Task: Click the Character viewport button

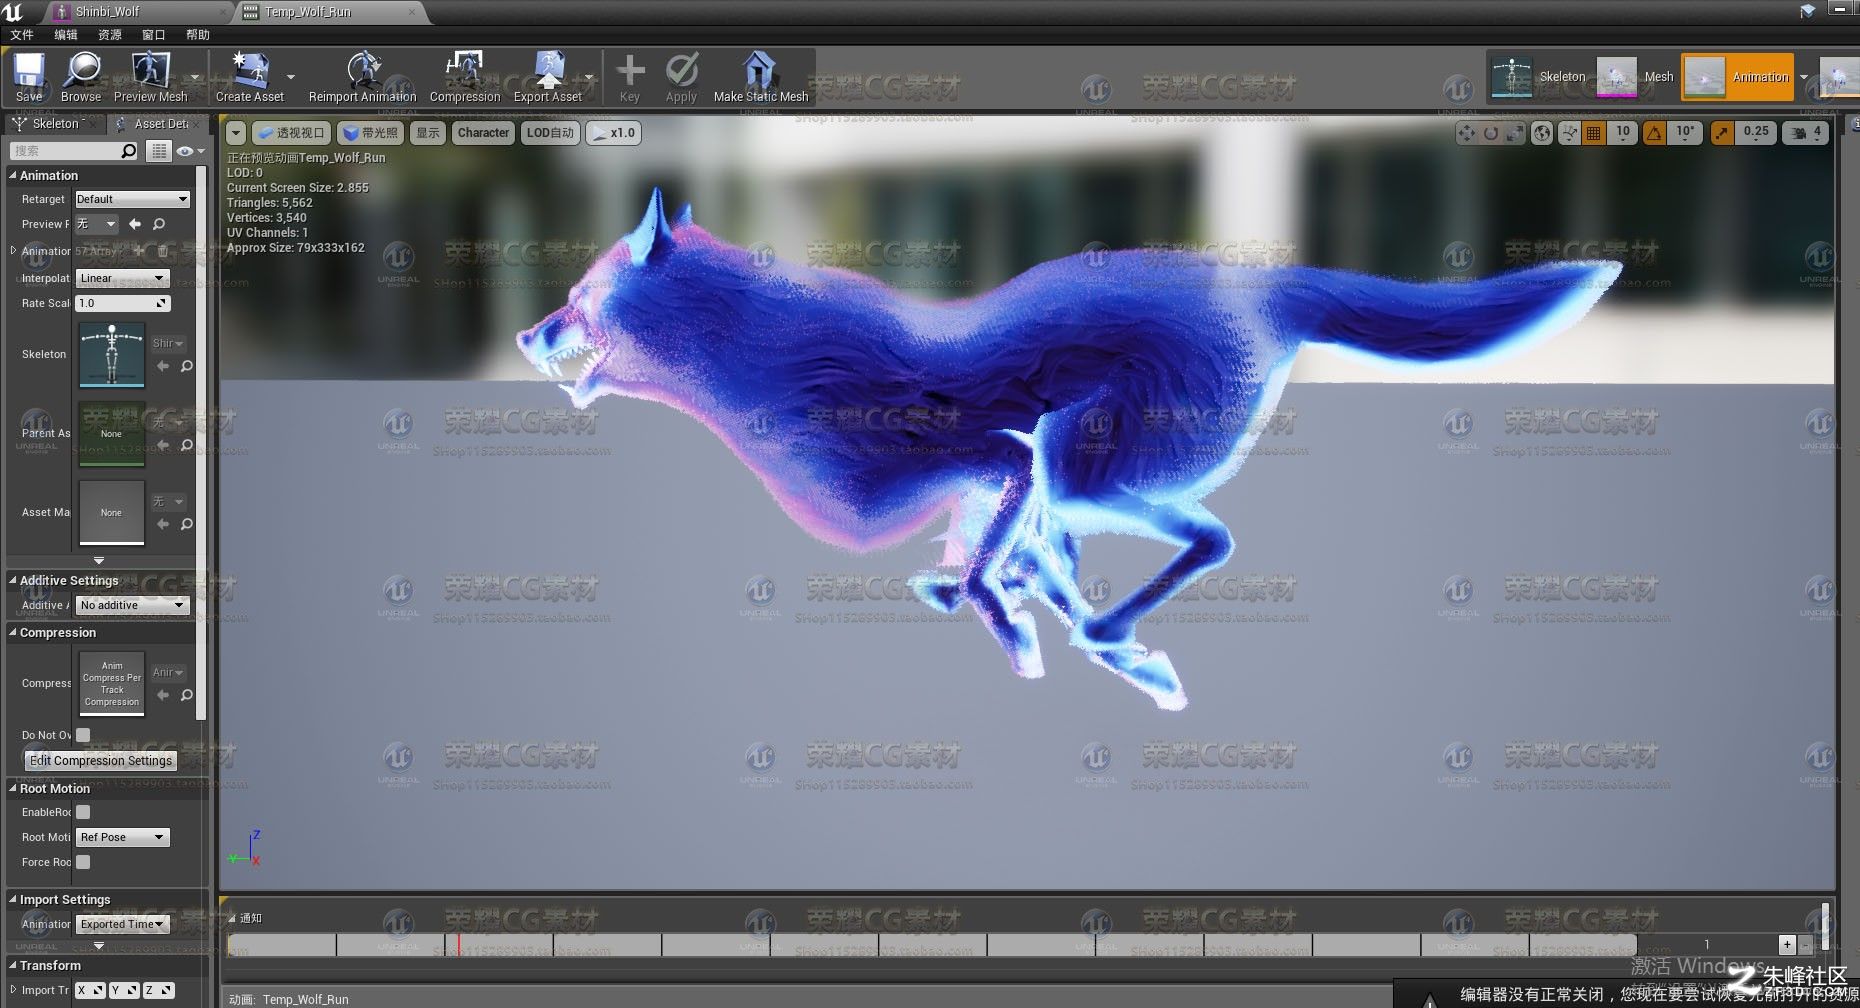Action: coord(483,132)
